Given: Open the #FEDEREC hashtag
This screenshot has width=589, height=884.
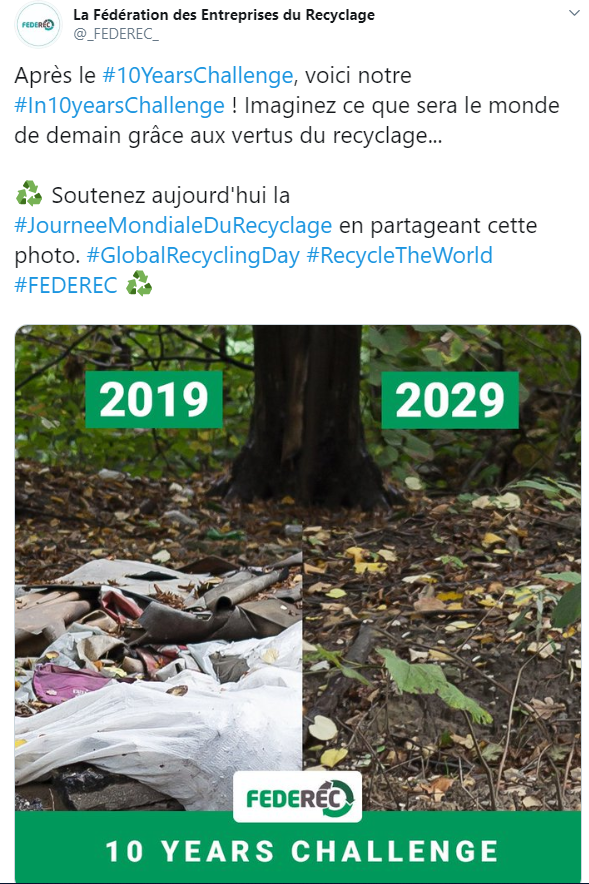Looking at the screenshot, I should tap(66, 285).
